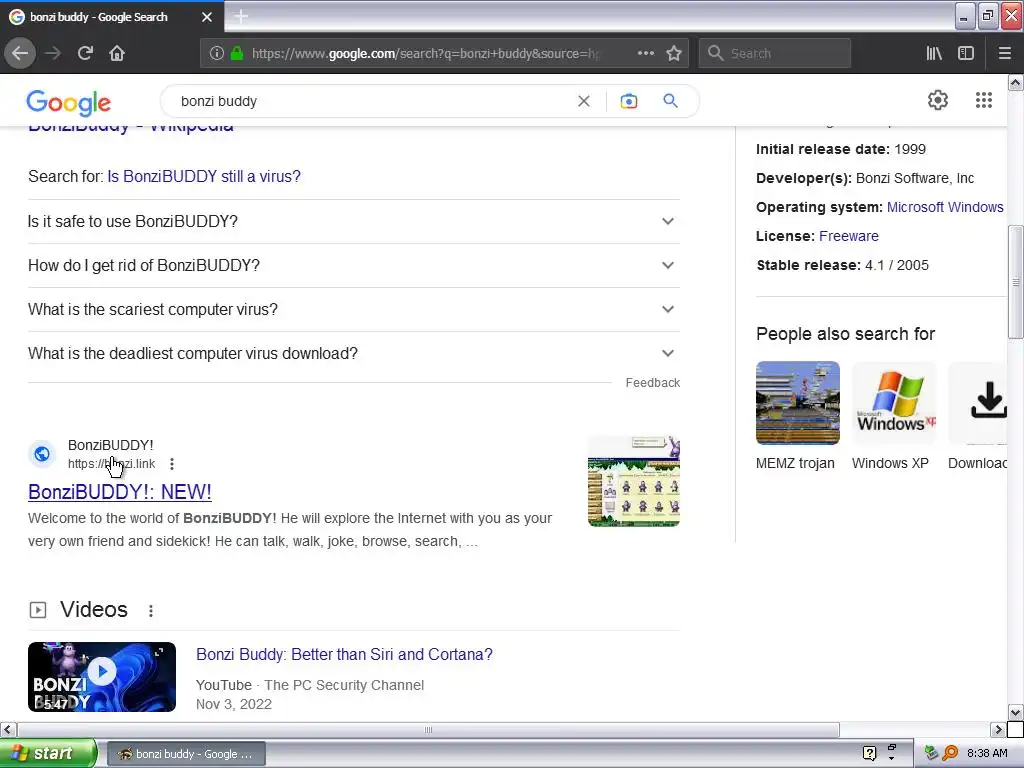Screen dimensions: 1024x768
Task: Click the BonziBUDDY website result thumbnail
Action: point(633,481)
